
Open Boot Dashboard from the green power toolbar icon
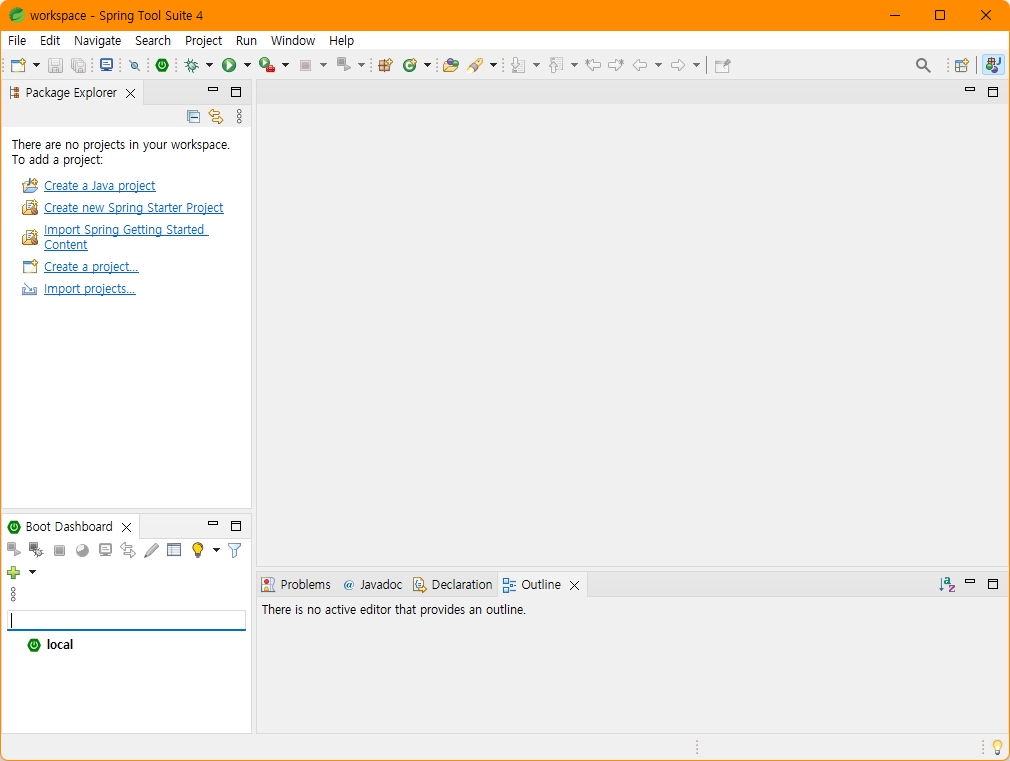162,65
